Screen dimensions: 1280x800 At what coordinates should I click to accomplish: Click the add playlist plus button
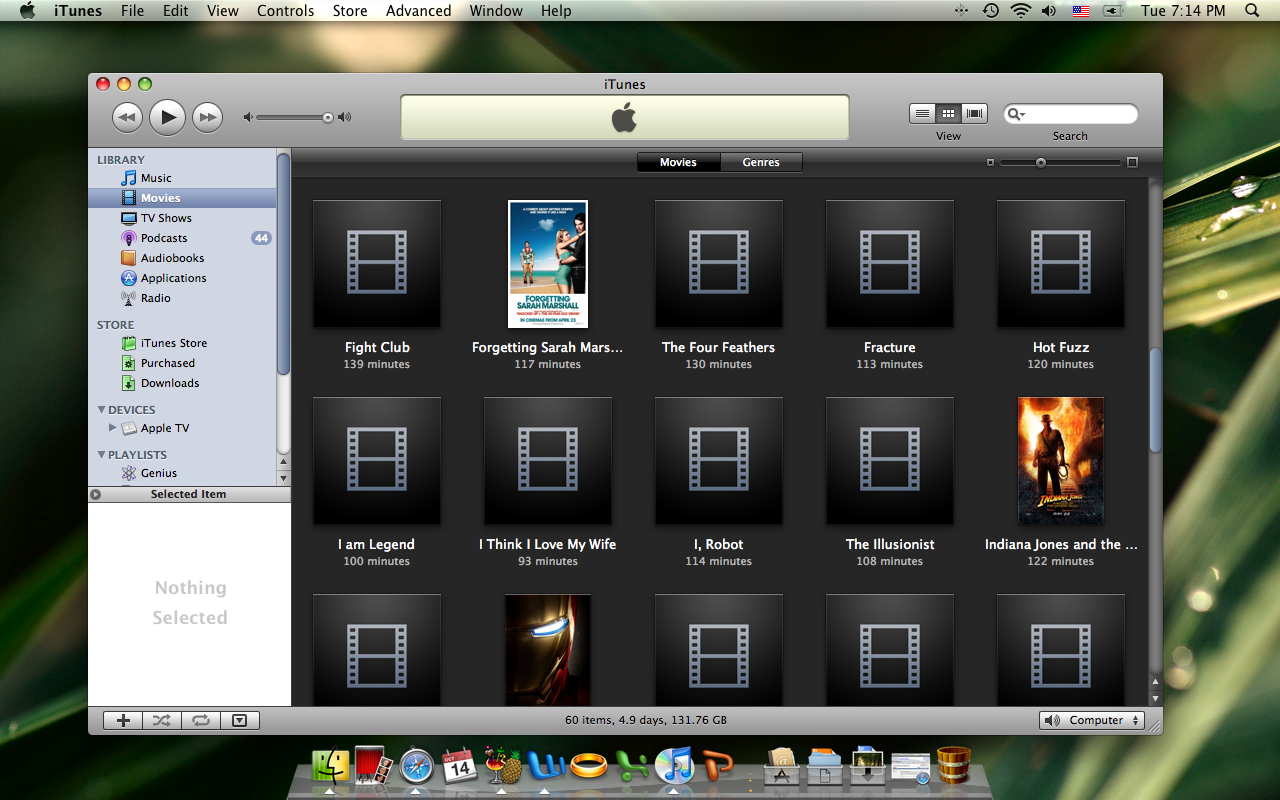coord(123,720)
